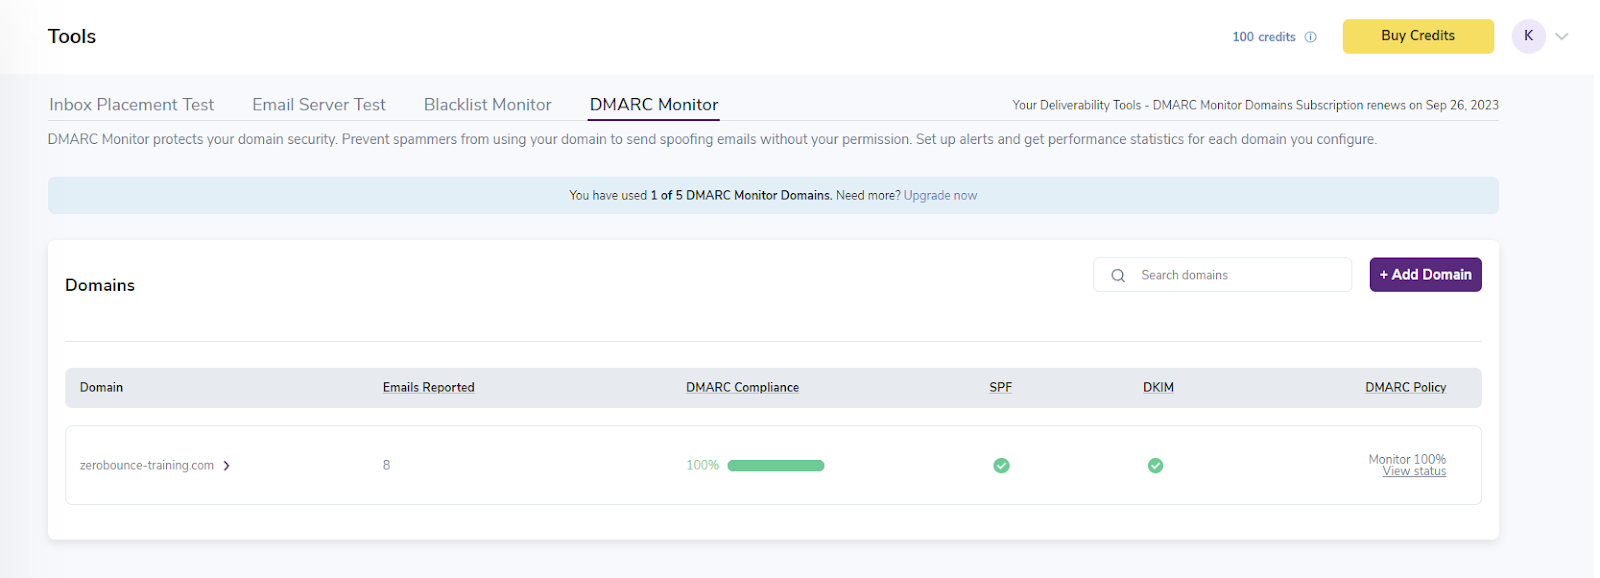Open the View status link
Screen dimensions: 1600x578
coord(1414,471)
